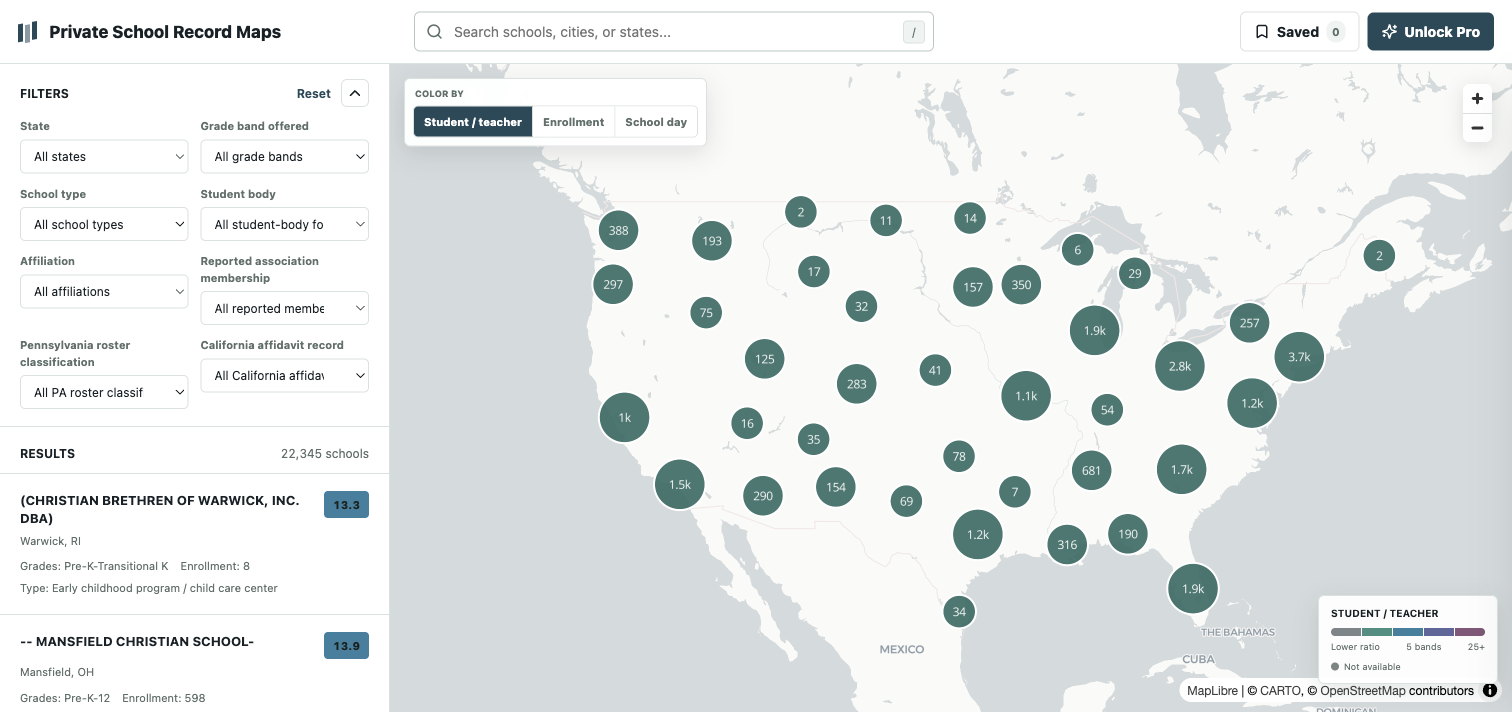
Task: Open Pennsylvania roster classification dropdown
Action: click(x=104, y=393)
